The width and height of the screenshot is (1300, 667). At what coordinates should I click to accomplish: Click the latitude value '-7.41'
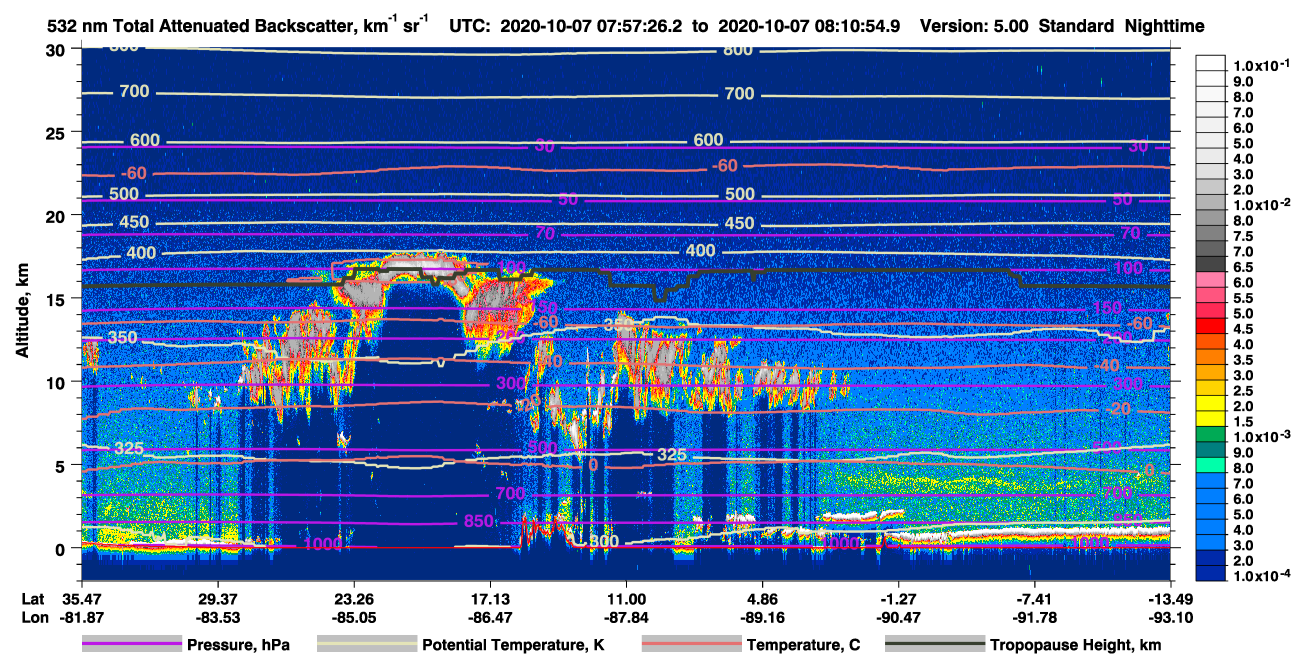(x=1035, y=598)
